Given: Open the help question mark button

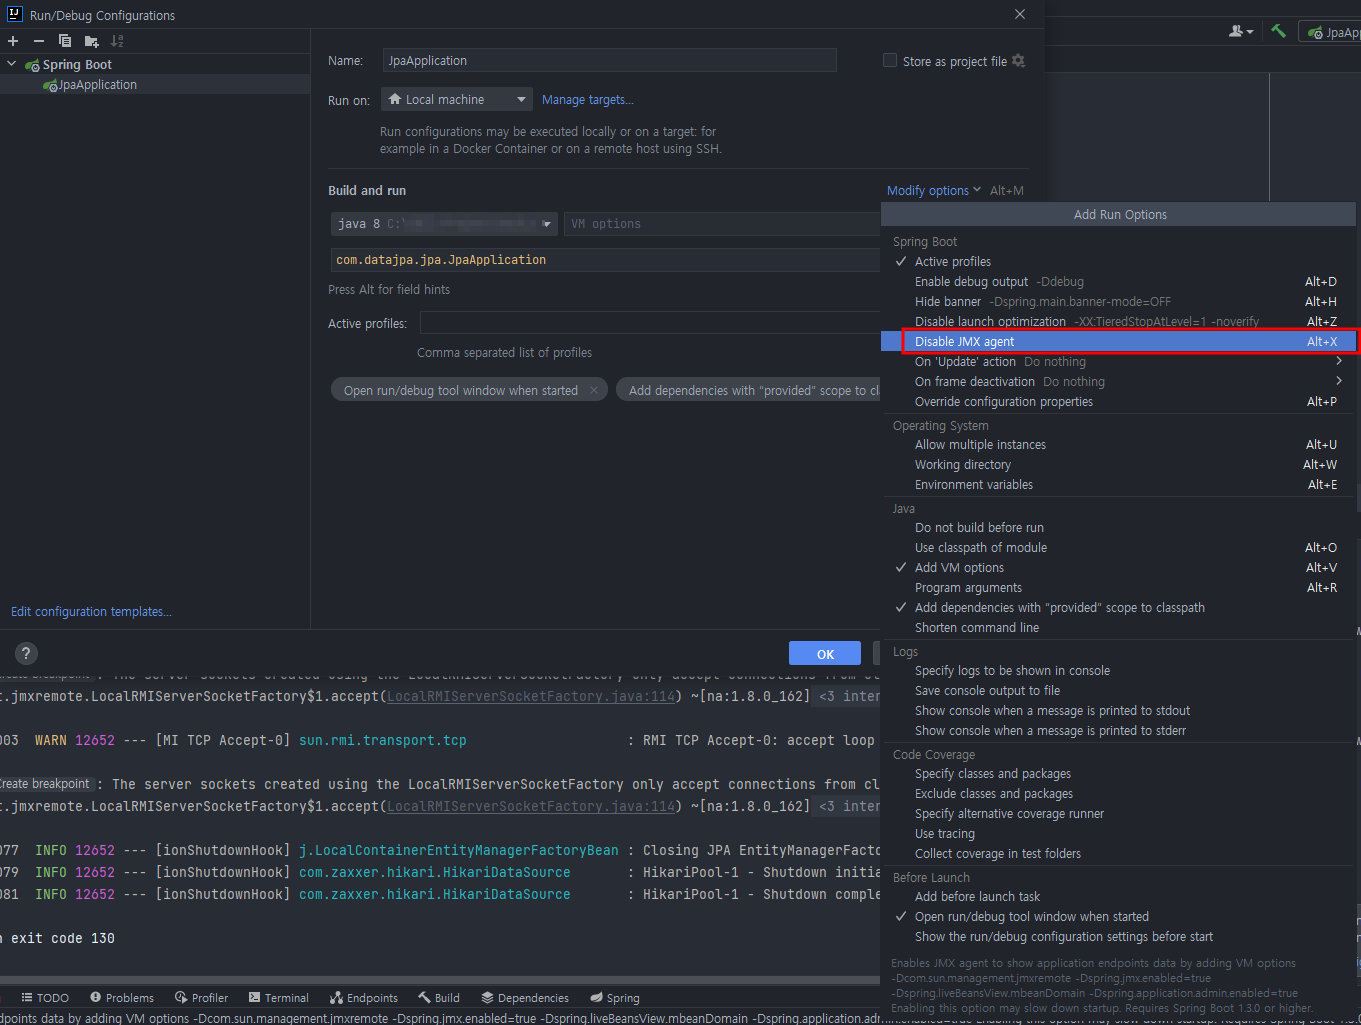Looking at the screenshot, I should [x=26, y=653].
